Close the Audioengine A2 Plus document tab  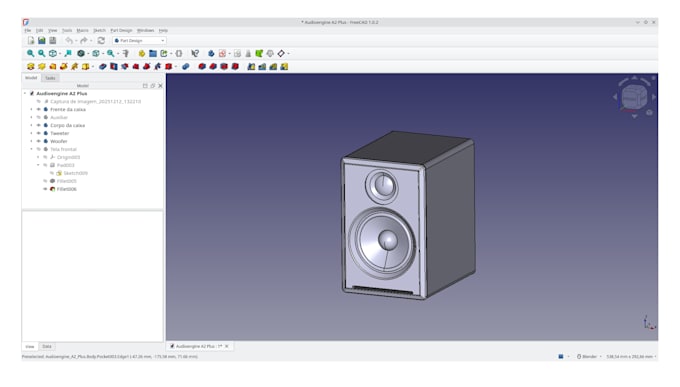[x=227, y=346]
